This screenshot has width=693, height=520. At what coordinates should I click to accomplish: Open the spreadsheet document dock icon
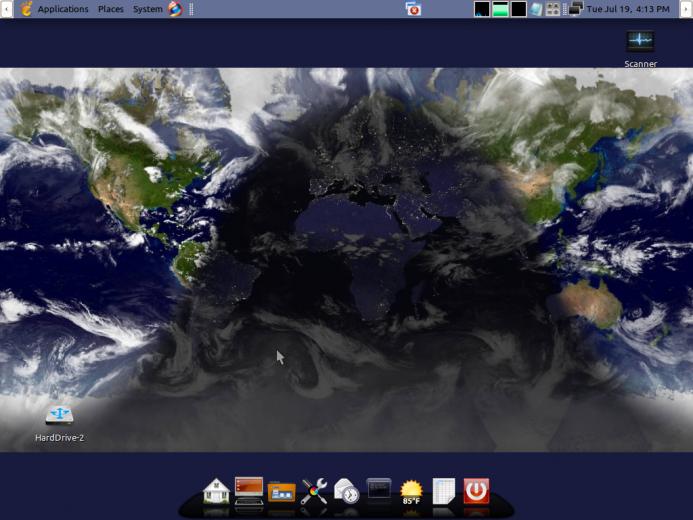444,491
